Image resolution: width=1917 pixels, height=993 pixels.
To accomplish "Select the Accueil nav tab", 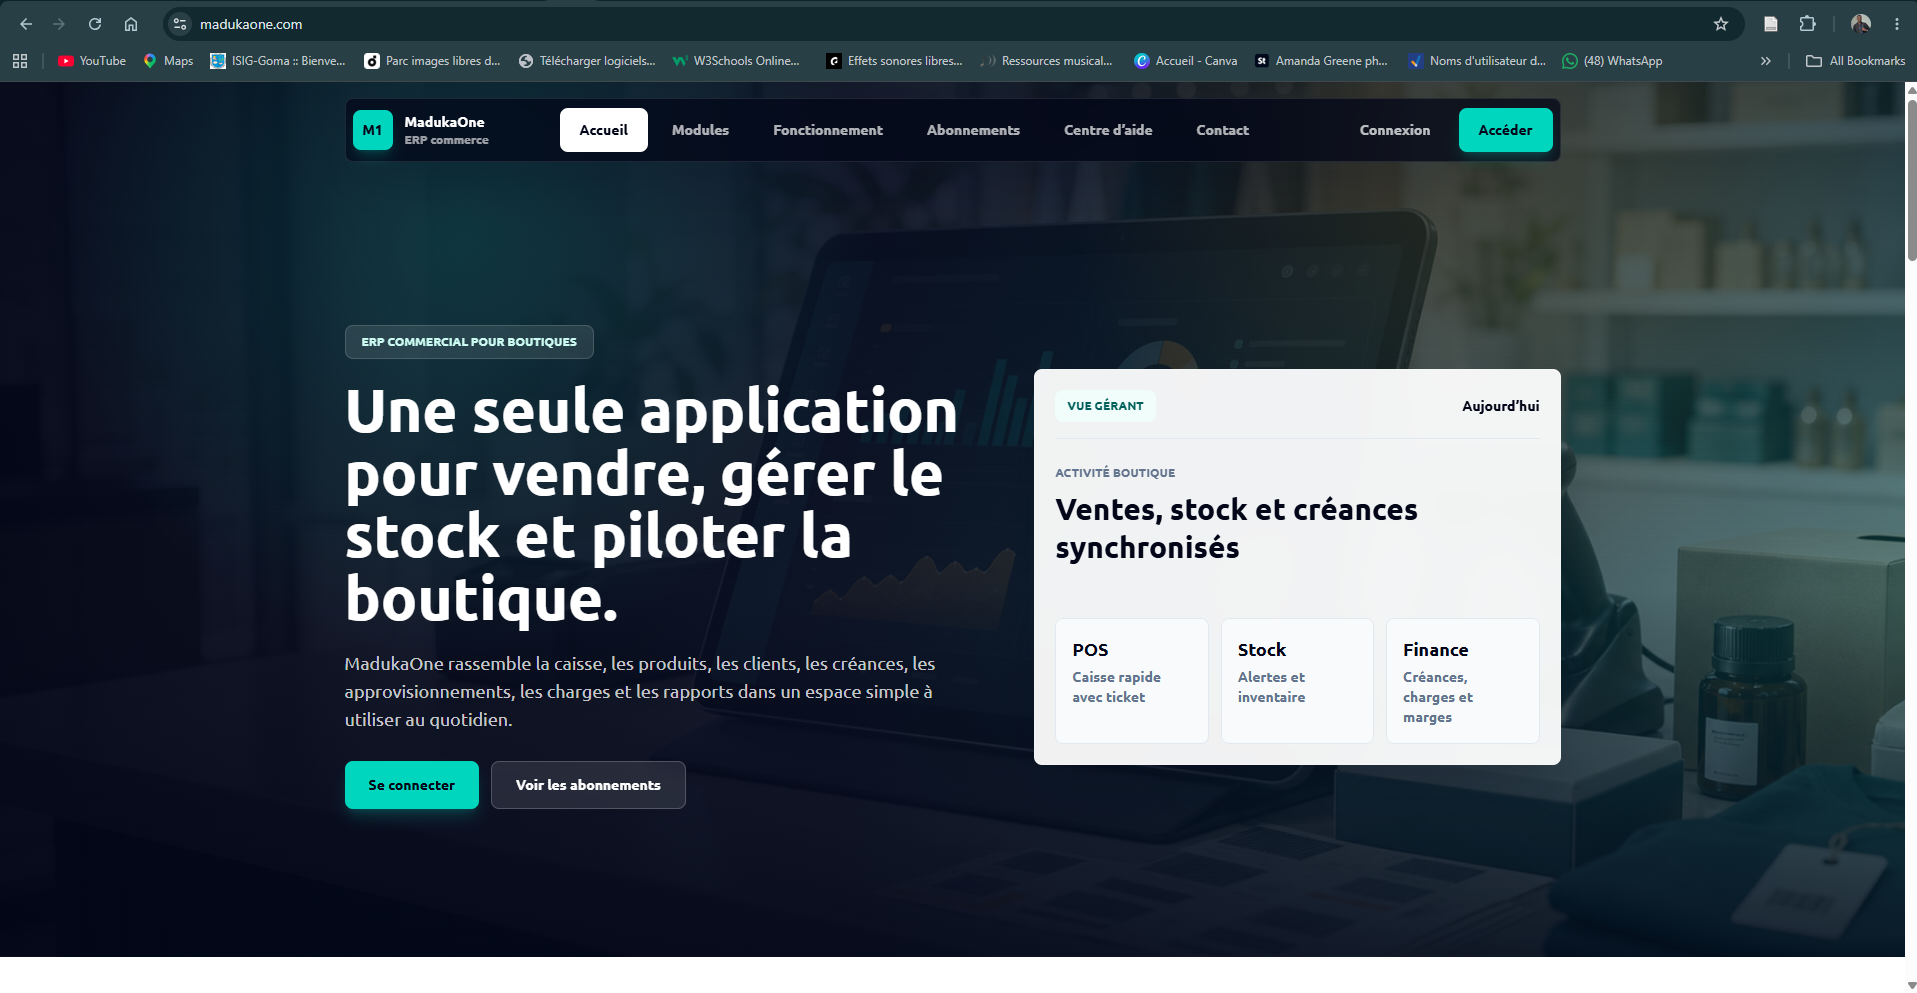I will tap(604, 130).
